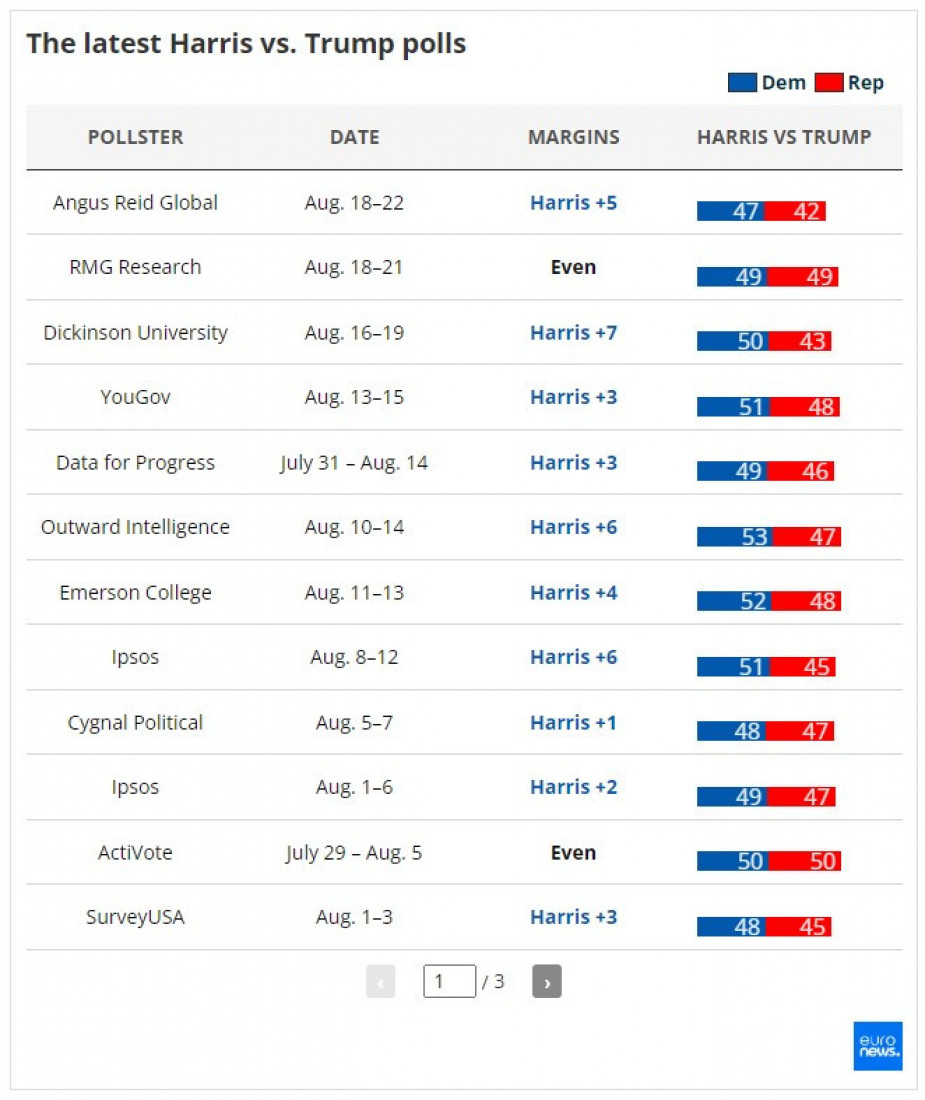Click the YouGov Aug. 13–15 date cell
The image size is (925, 1100).
coord(354,397)
